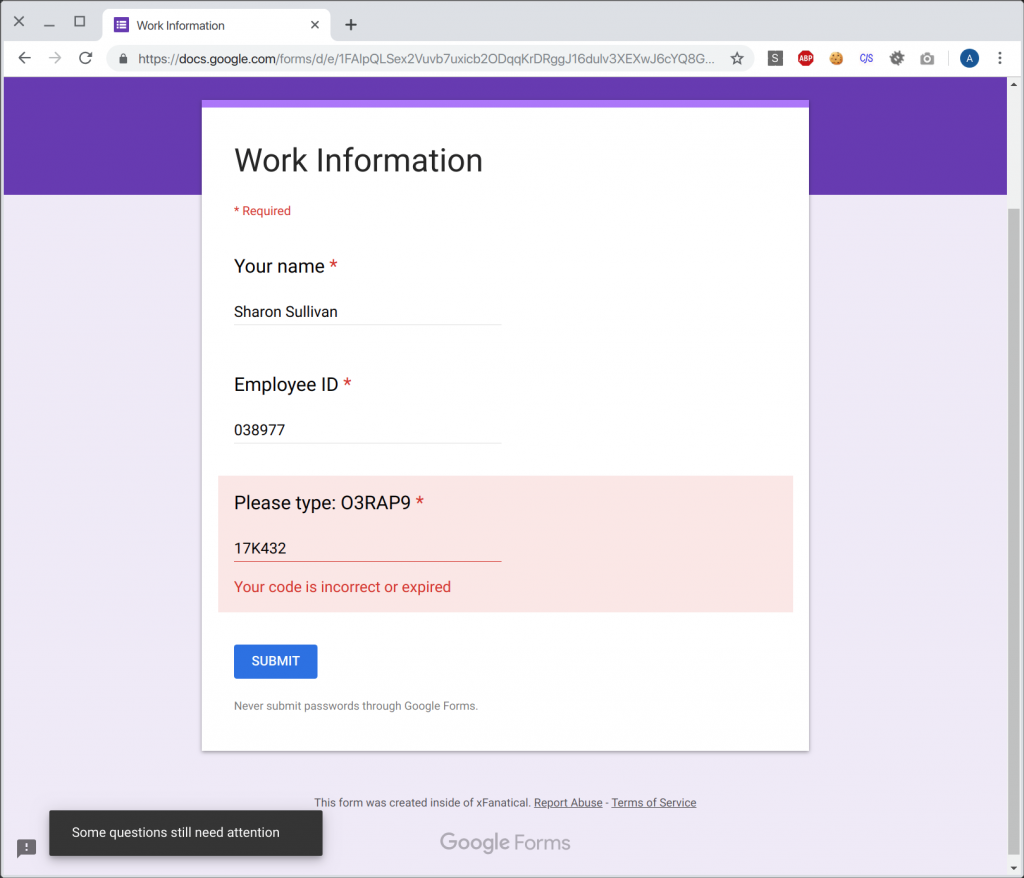
Task: Click the feedback exclamation icon
Action: click(x=26, y=848)
